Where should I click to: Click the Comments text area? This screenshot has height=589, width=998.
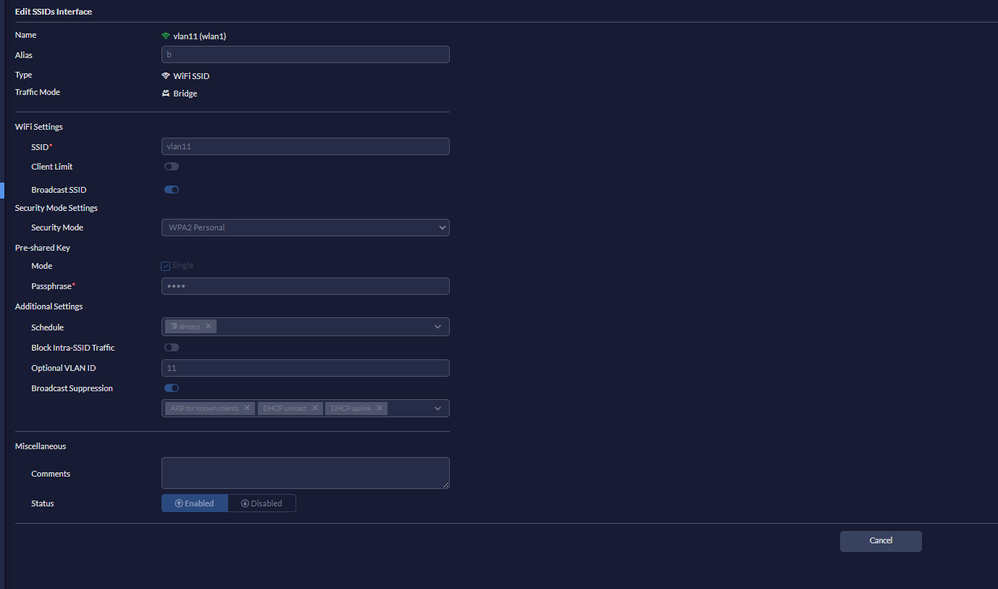(x=306, y=473)
